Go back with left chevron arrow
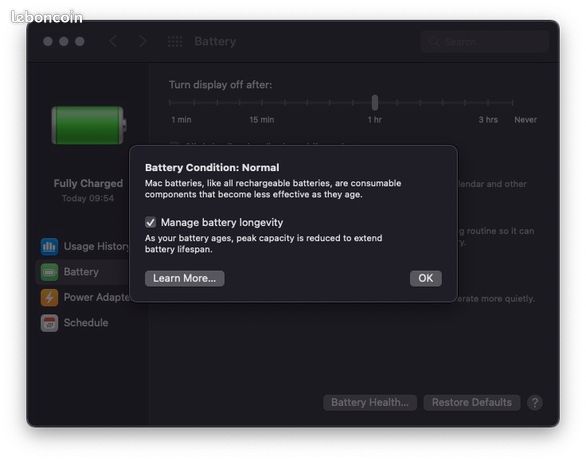Screen dimensions: 586x460 (113, 41)
